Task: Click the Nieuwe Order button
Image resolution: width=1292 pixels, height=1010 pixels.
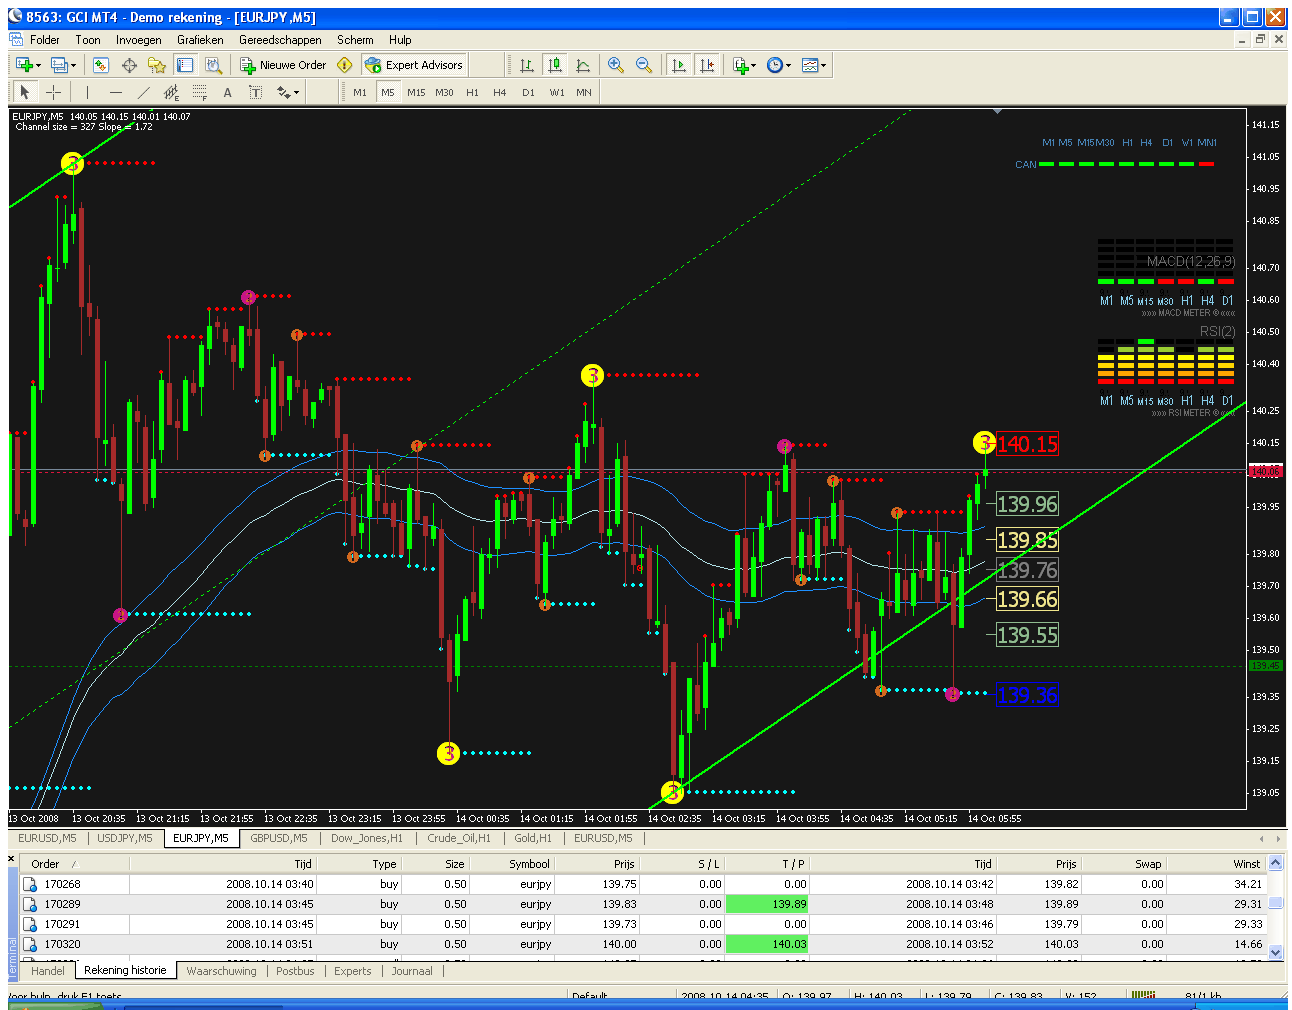Action: [283, 65]
